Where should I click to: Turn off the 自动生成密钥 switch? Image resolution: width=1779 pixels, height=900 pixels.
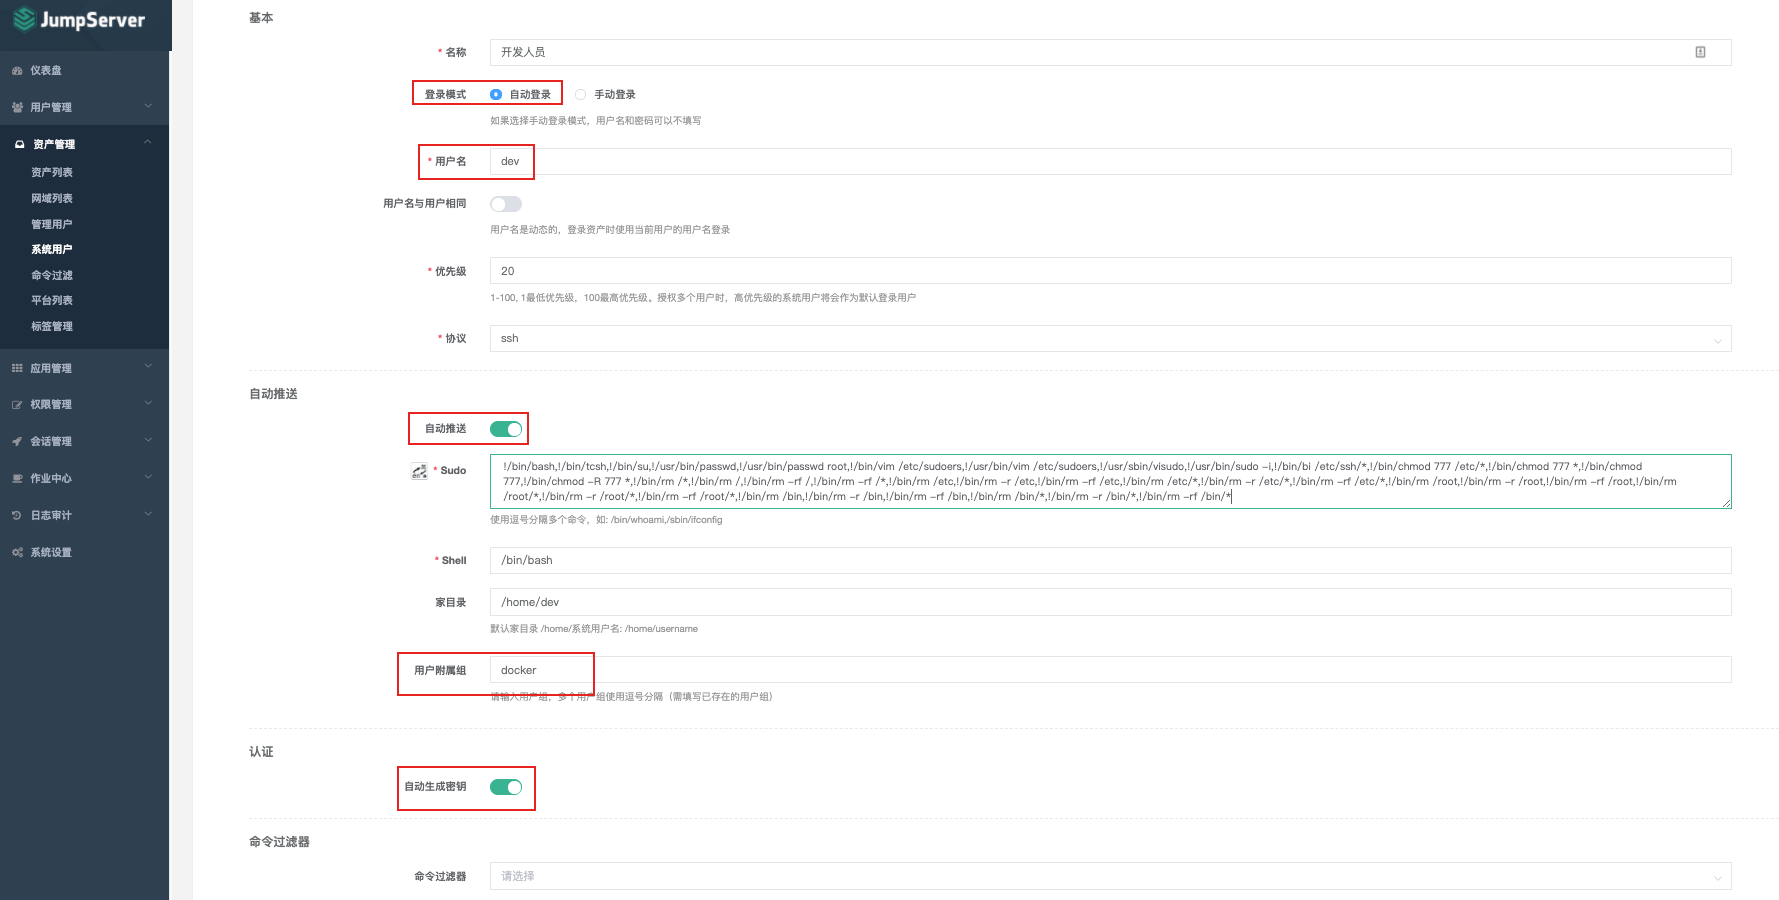coord(506,787)
